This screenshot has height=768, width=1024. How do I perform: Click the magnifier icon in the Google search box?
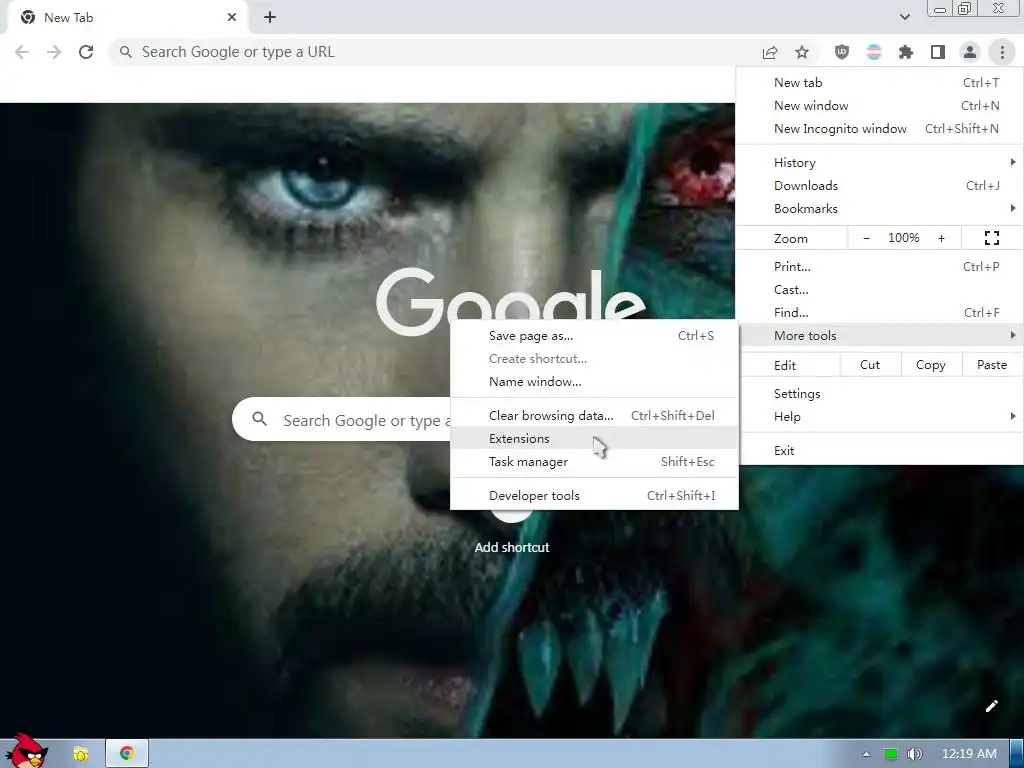pyautogui.click(x=259, y=419)
